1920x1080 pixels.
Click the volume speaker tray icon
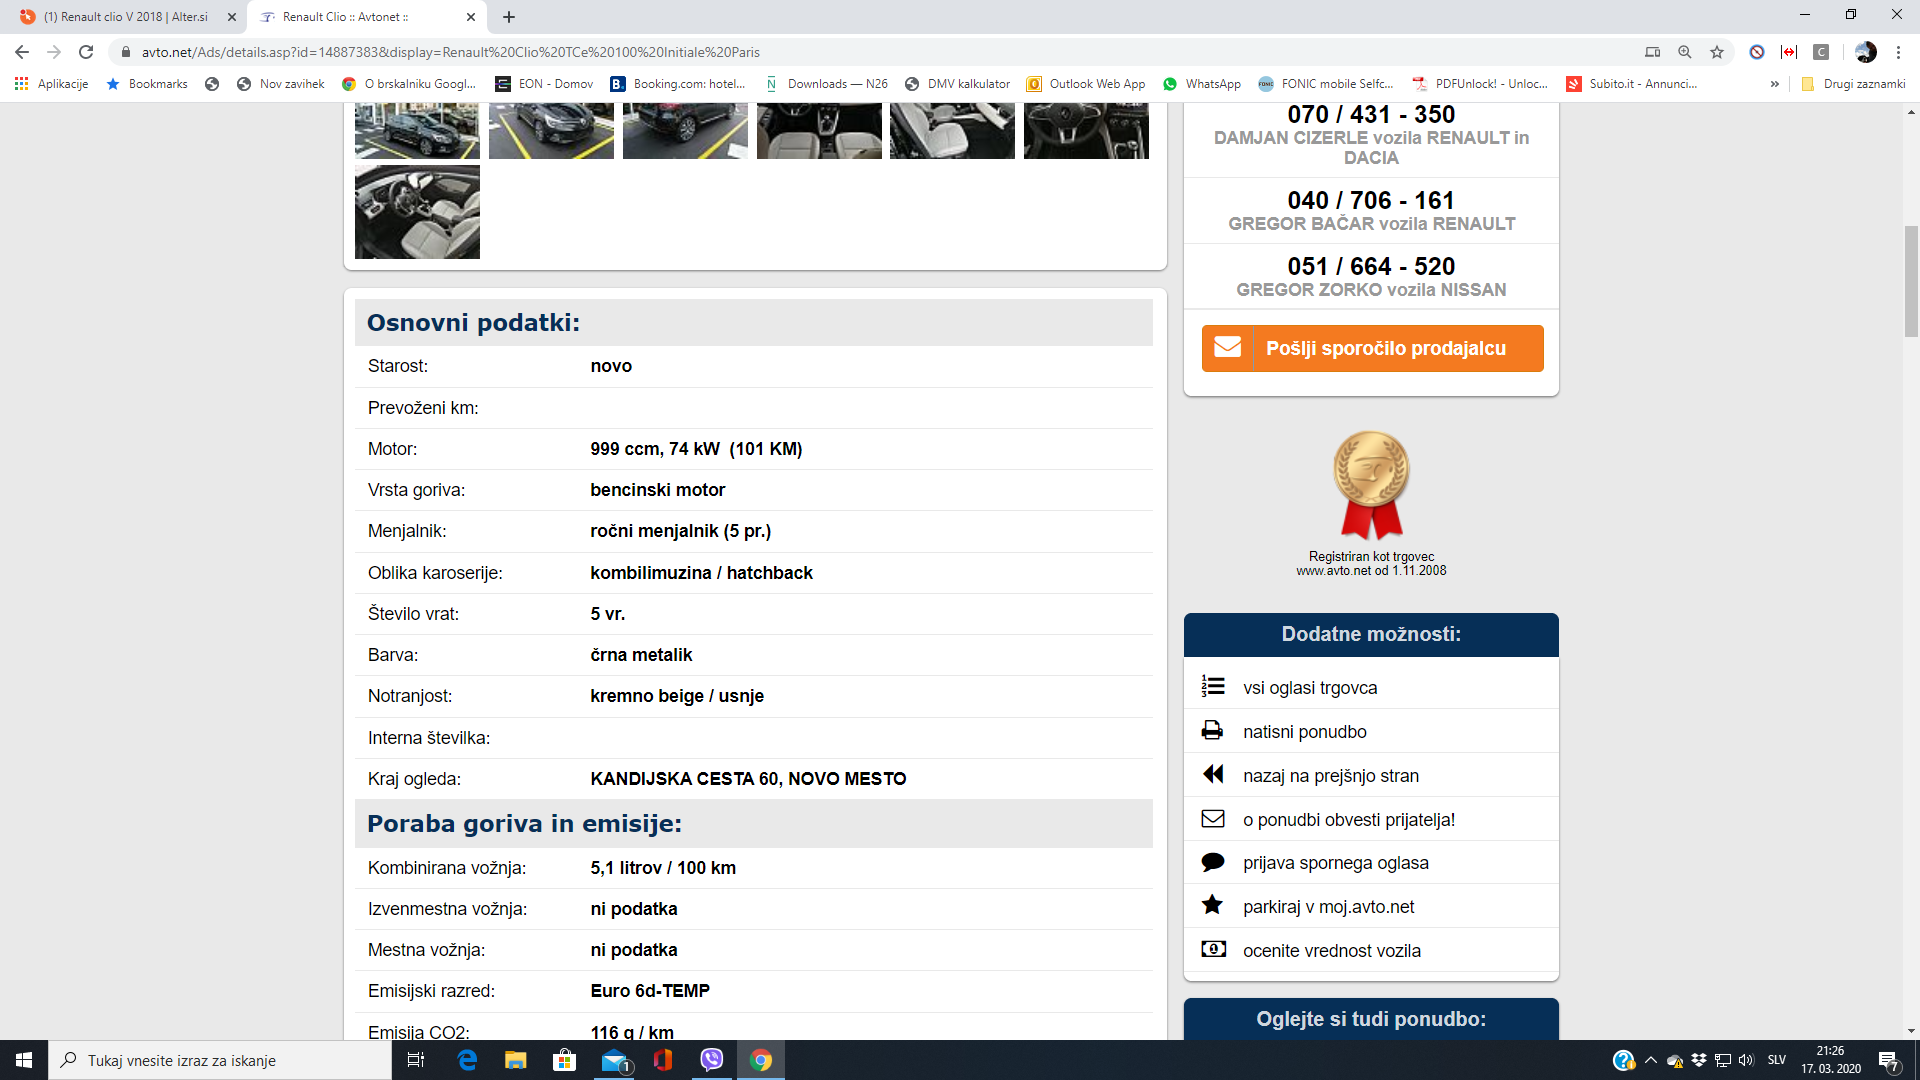1746,1060
